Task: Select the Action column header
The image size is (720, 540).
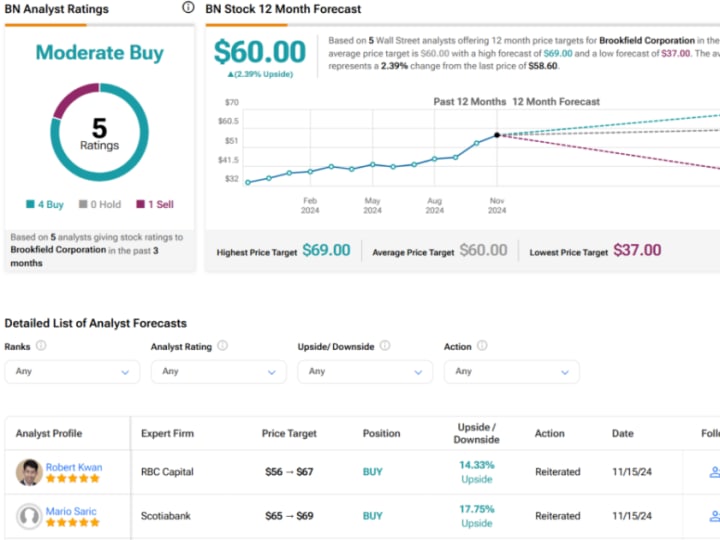Action: click(549, 433)
